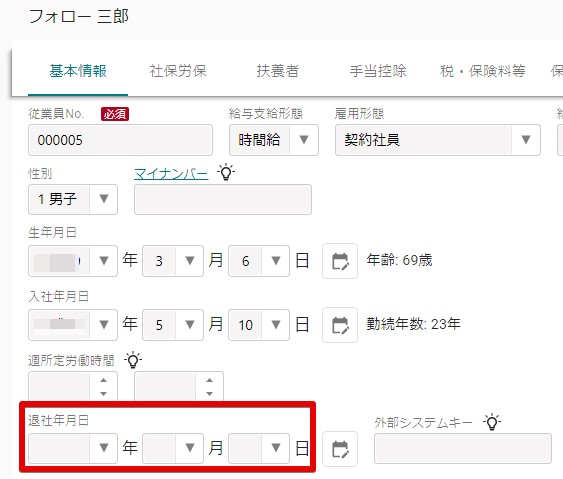The image size is (563, 479).
Task: Open the 扶養者 tab
Action: [x=278, y=71]
